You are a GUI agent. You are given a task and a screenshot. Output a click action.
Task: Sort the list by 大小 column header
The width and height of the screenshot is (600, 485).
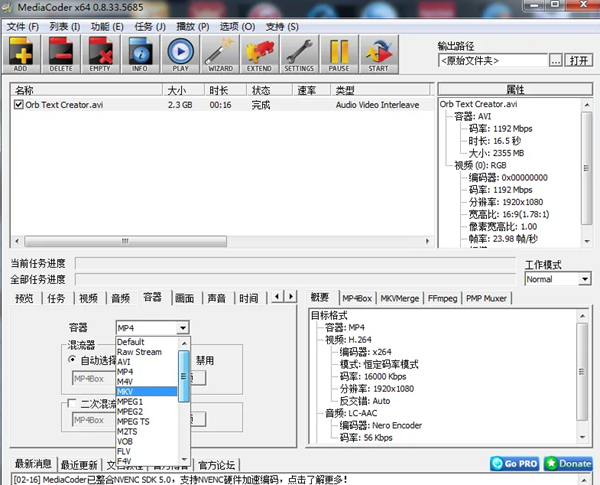click(x=183, y=90)
